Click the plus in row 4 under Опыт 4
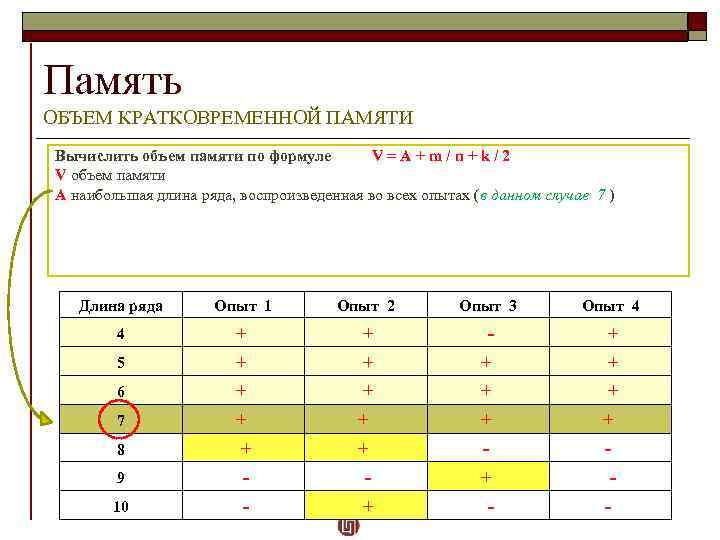The image size is (720, 540). click(x=613, y=333)
